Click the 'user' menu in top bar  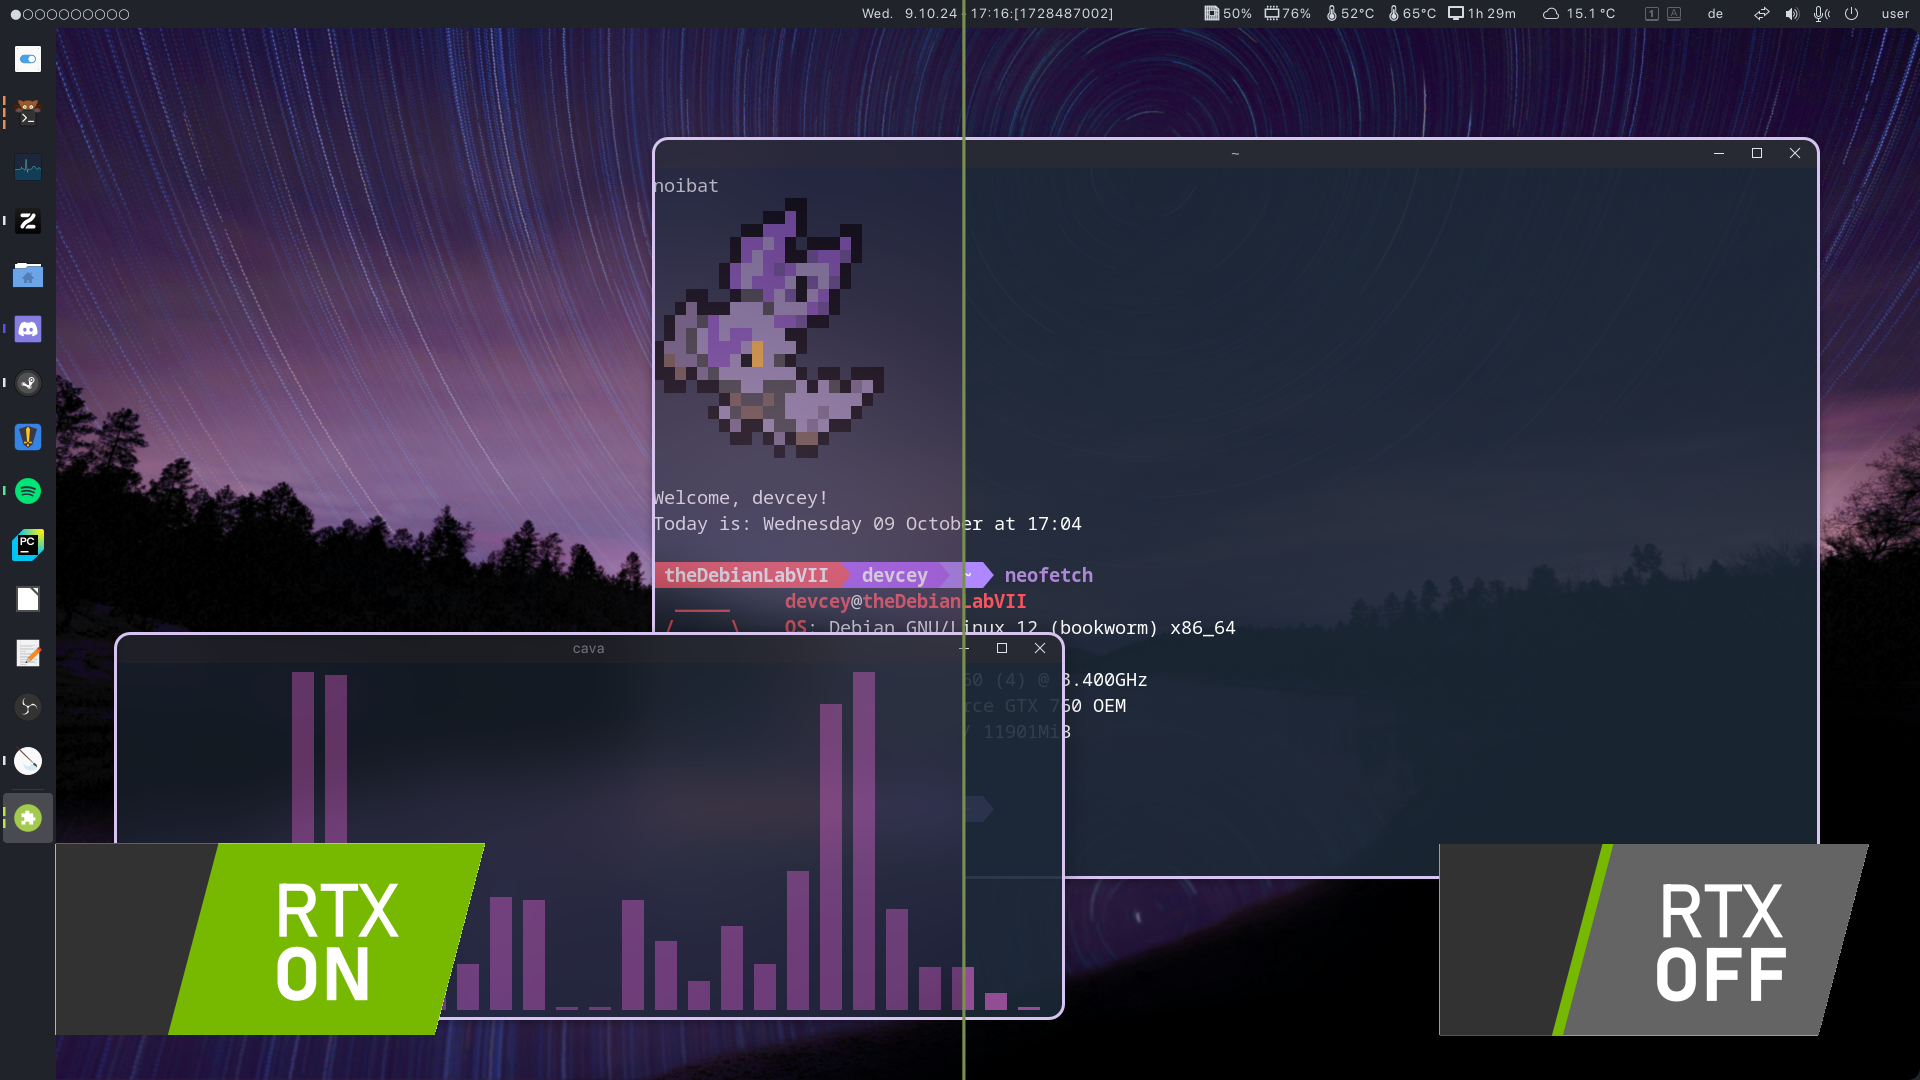(x=1895, y=14)
